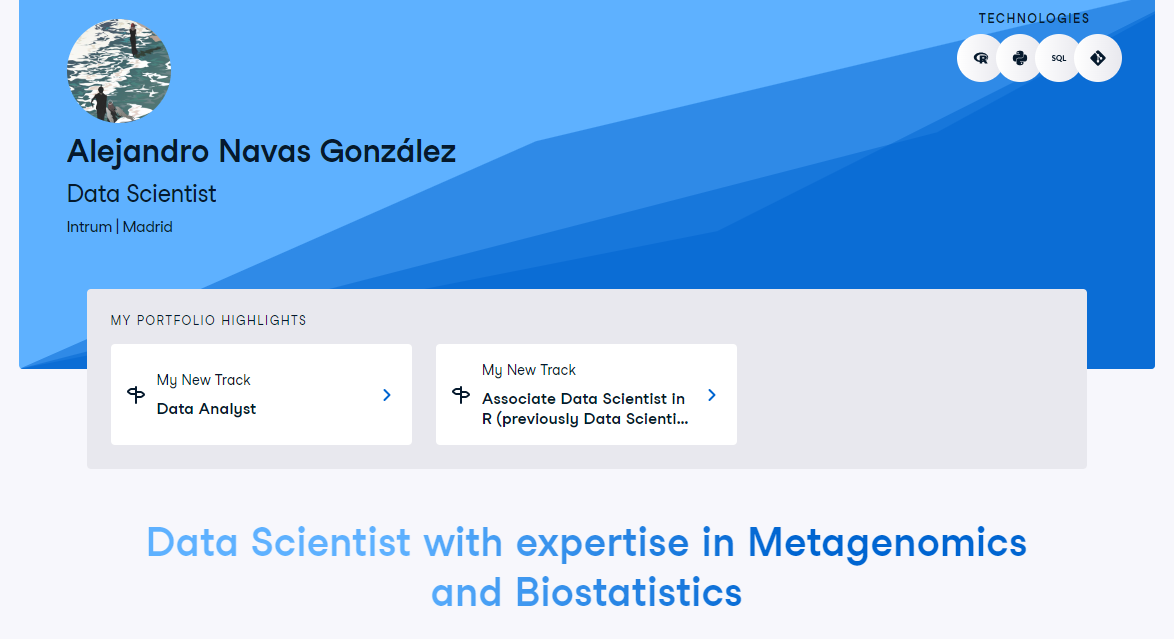Click the Madrid location text
1174x639 pixels.
148,227
